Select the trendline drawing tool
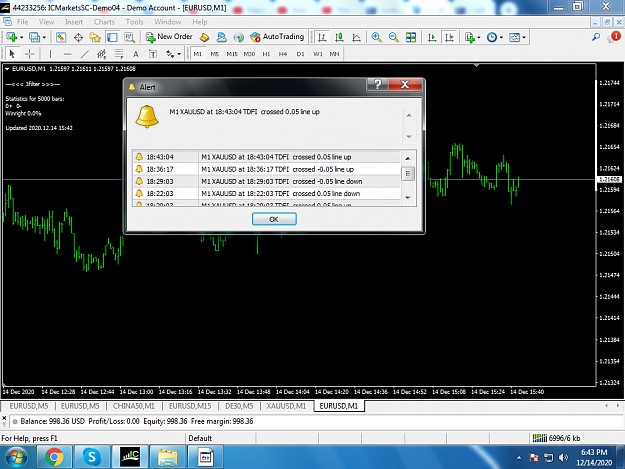The height and width of the screenshot is (469, 625). click(85, 54)
